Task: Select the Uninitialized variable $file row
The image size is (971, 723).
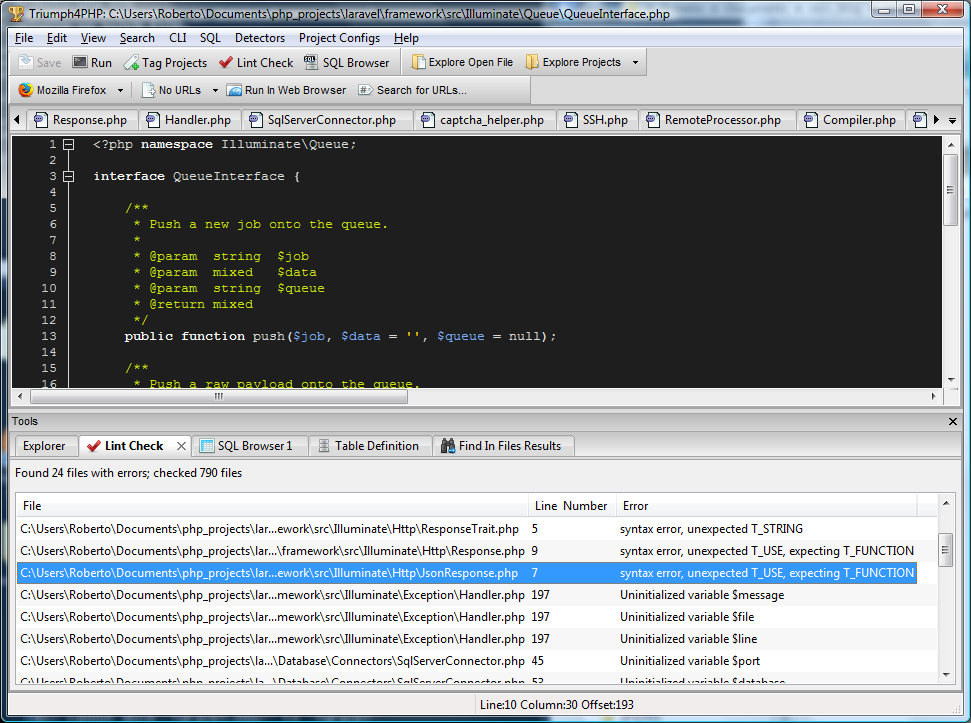Action: point(467,617)
